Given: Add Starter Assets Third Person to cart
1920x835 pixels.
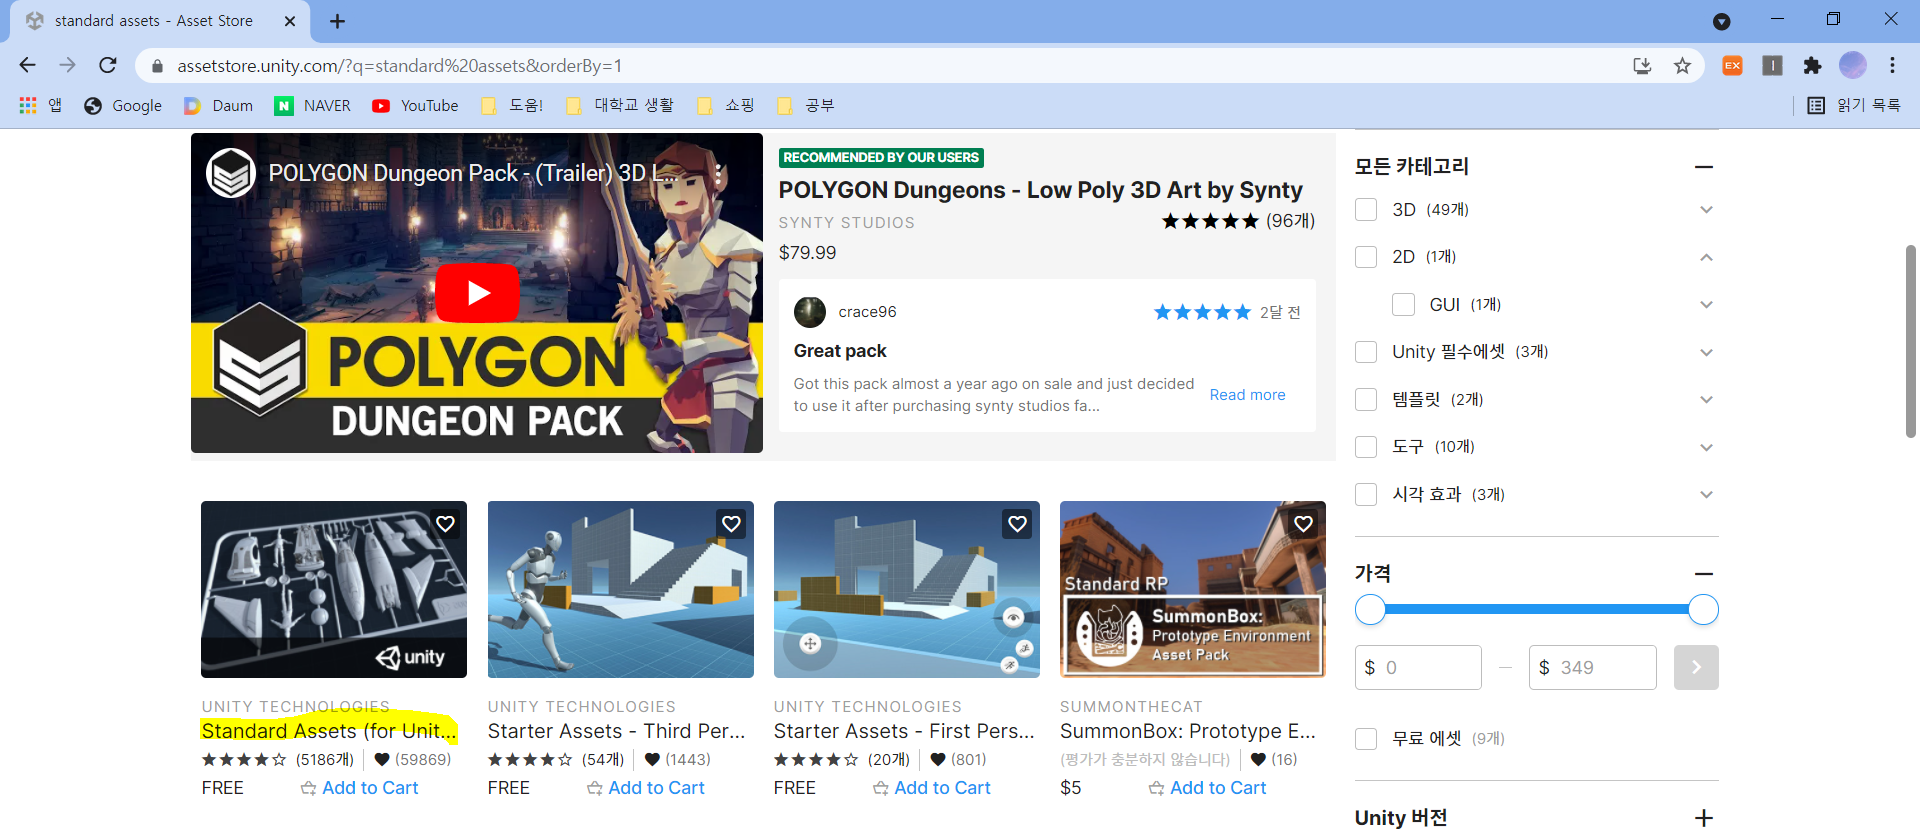Looking at the screenshot, I should tap(645, 788).
